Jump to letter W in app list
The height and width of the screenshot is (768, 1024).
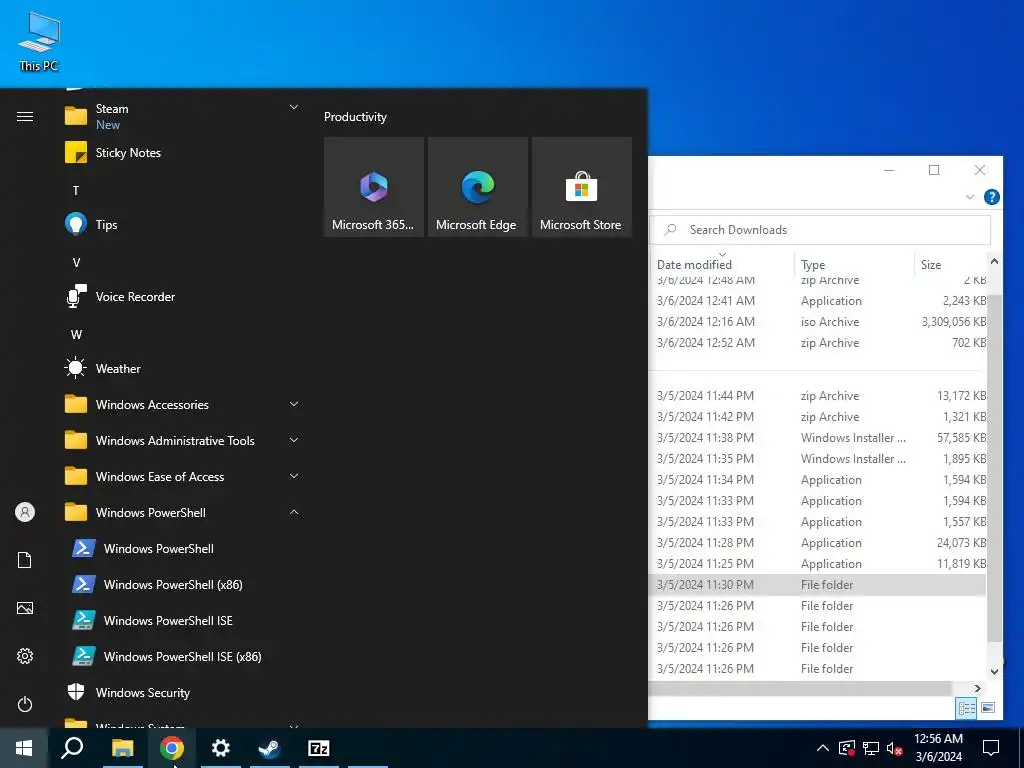(x=76, y=334)
